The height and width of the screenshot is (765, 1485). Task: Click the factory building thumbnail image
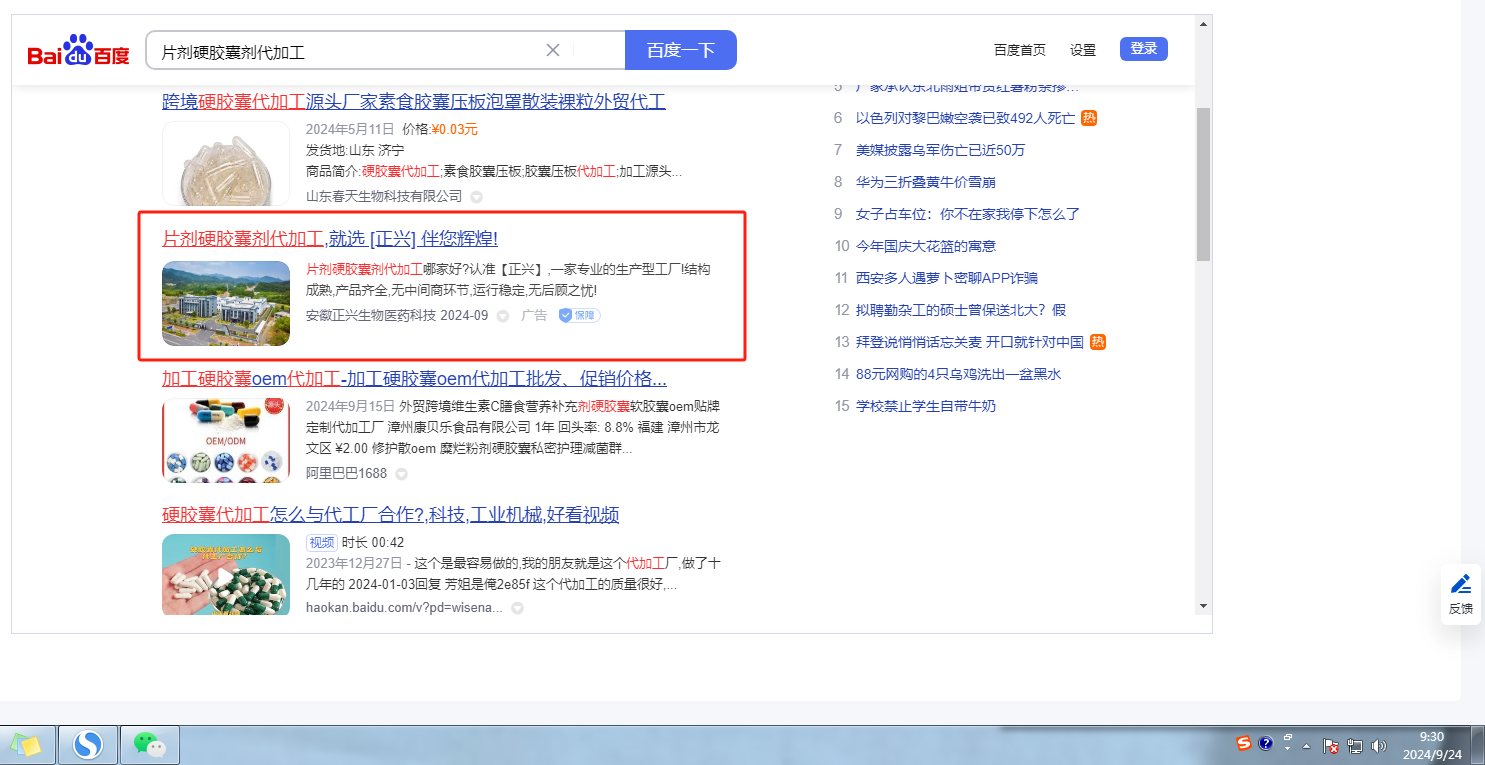226,303
